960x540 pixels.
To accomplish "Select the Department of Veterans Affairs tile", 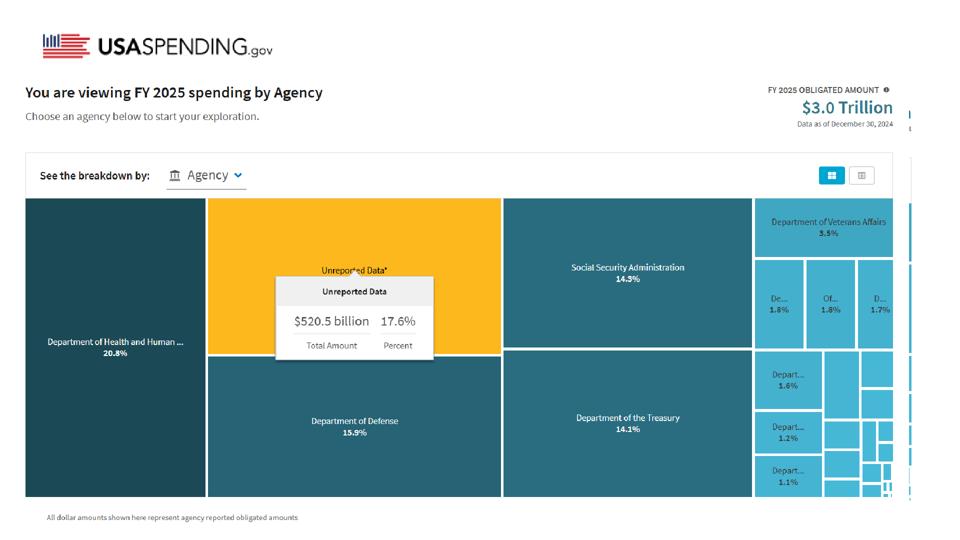I will 828,227.
